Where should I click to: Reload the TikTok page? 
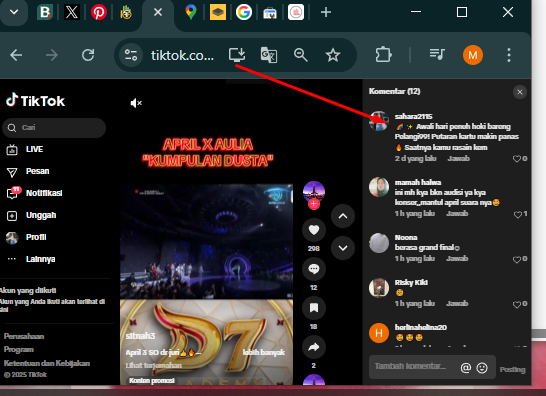[x=88, y=55]
